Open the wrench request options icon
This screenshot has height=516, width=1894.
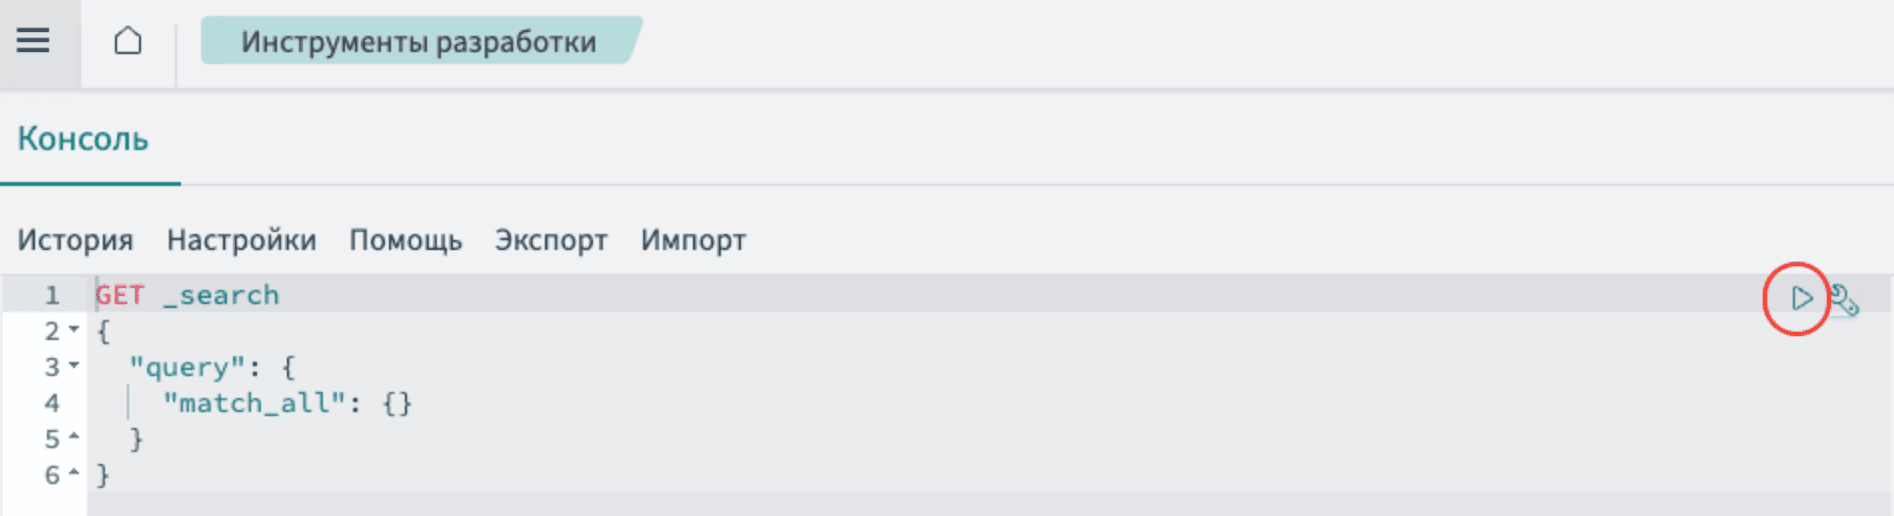[x=1845, y=300]
